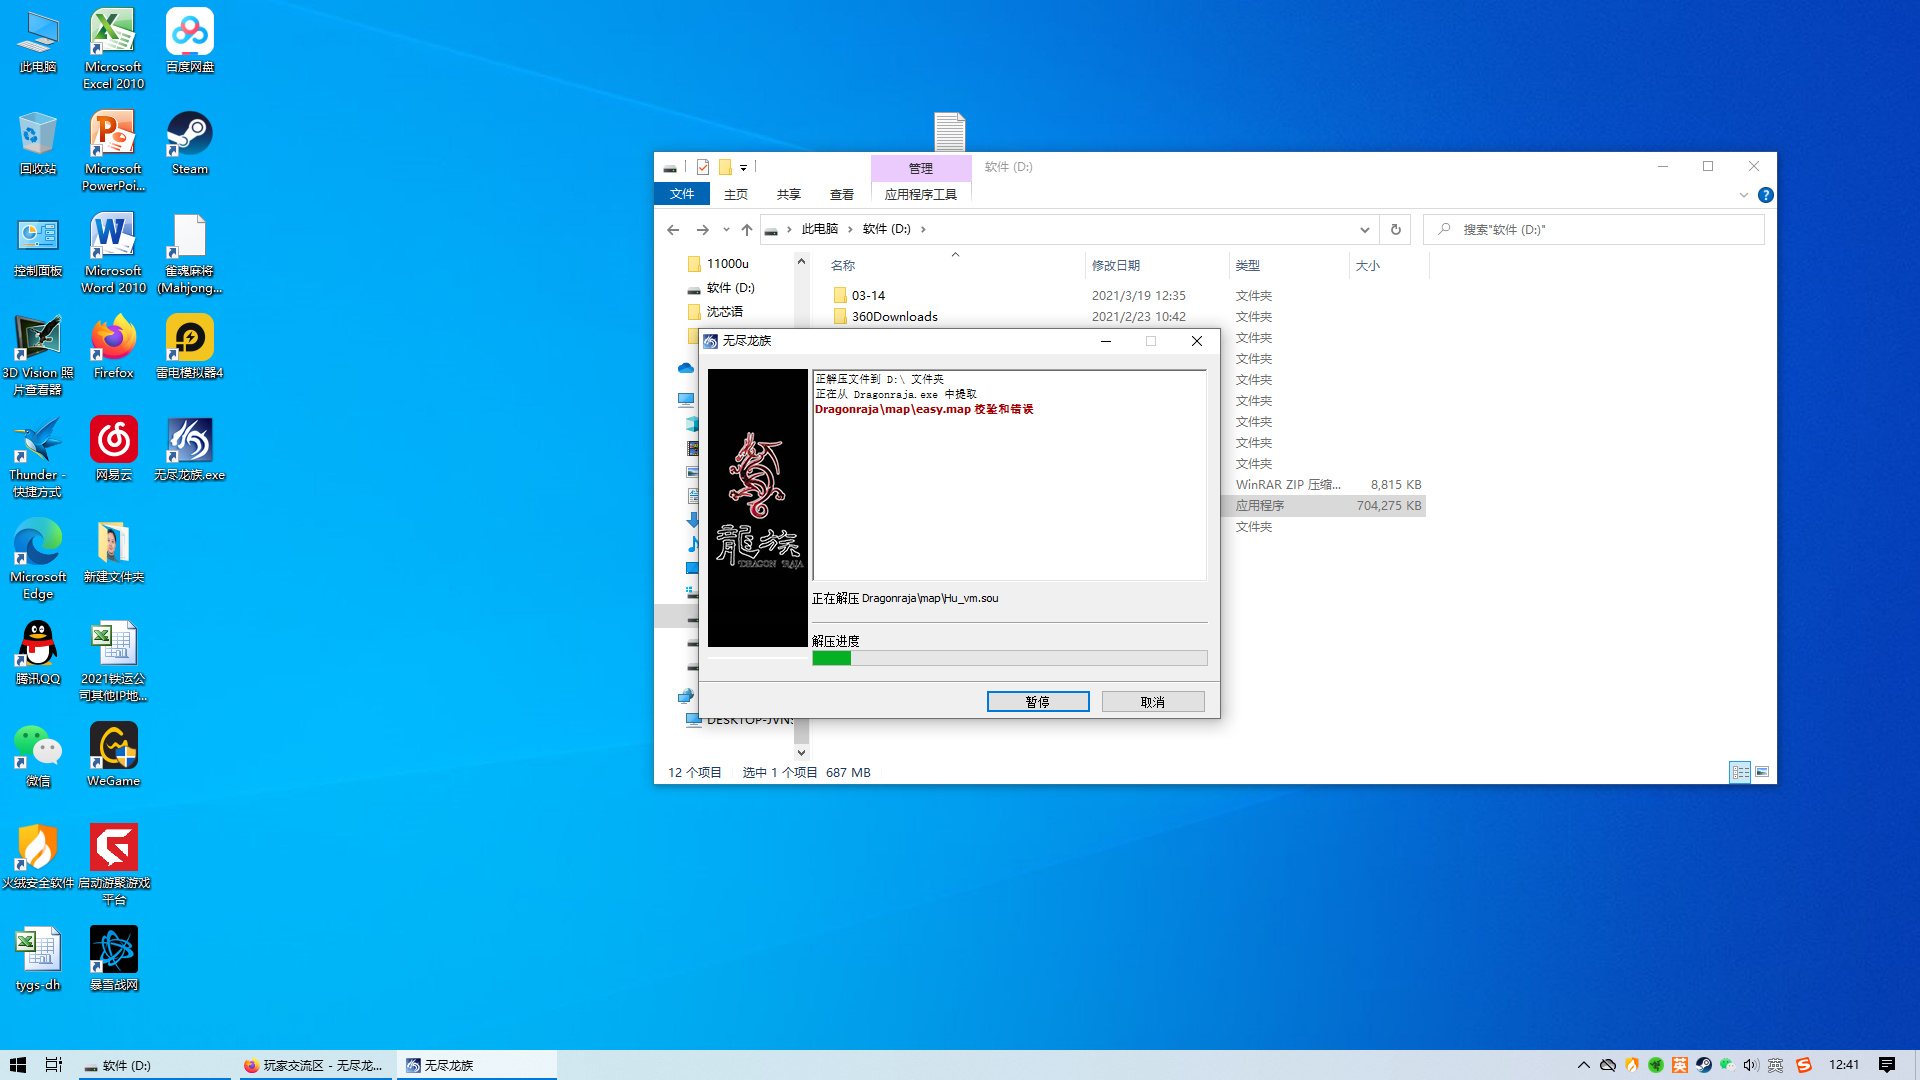Screen dimensions: 1920x1080
Task: Open 腾讯QQ desktop shortcut
Action: coord(38,653)
